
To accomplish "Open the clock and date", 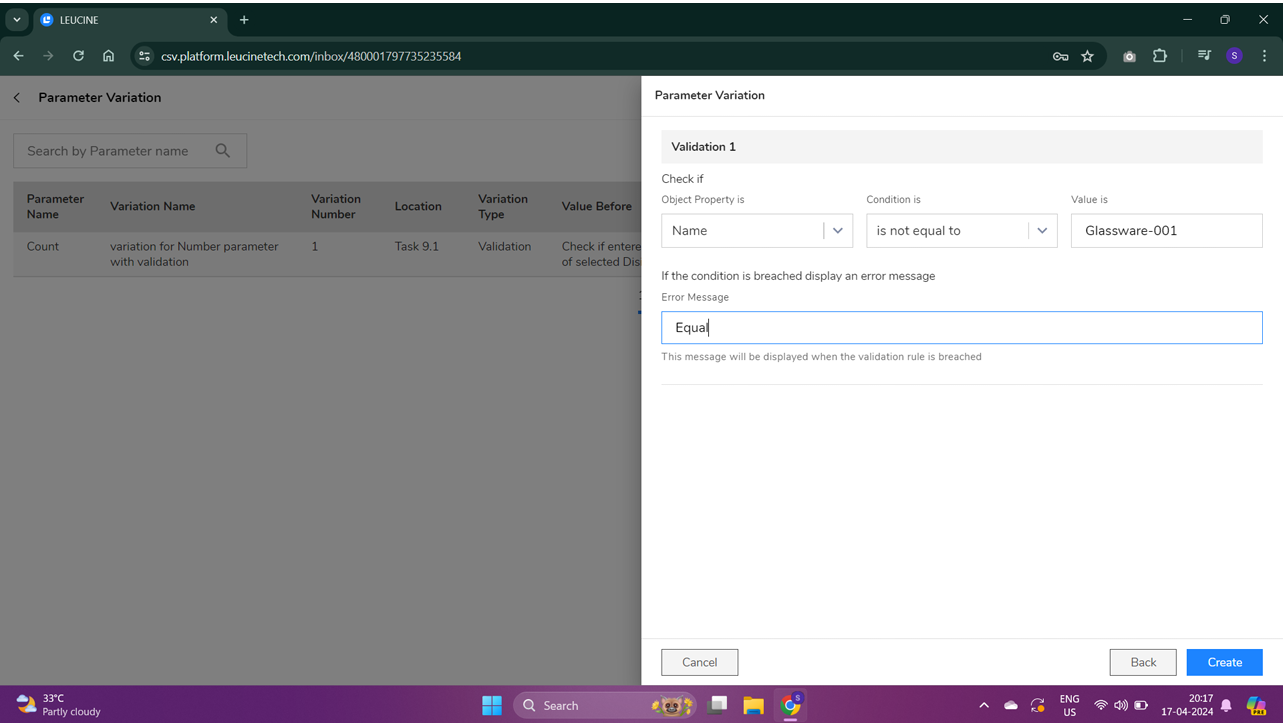I will [1187, 705].
